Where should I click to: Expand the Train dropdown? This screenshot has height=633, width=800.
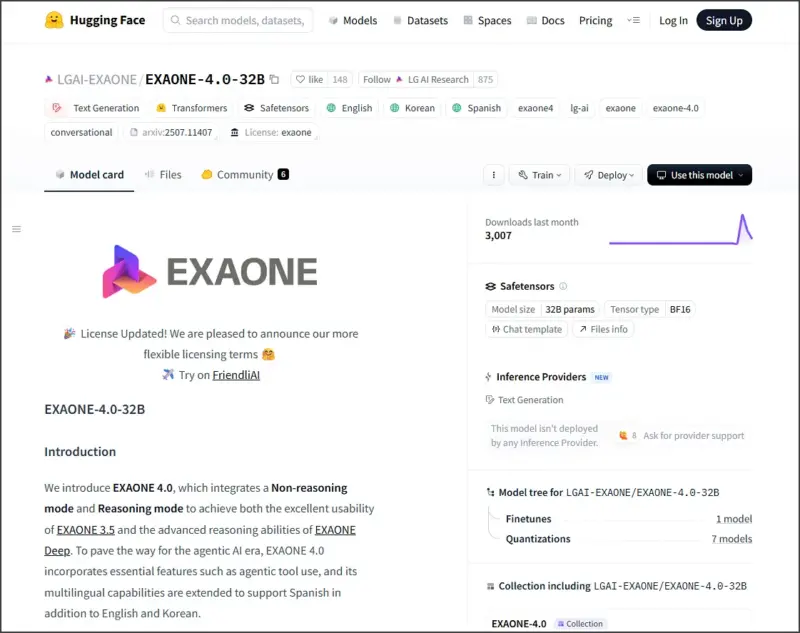[539, 175]
